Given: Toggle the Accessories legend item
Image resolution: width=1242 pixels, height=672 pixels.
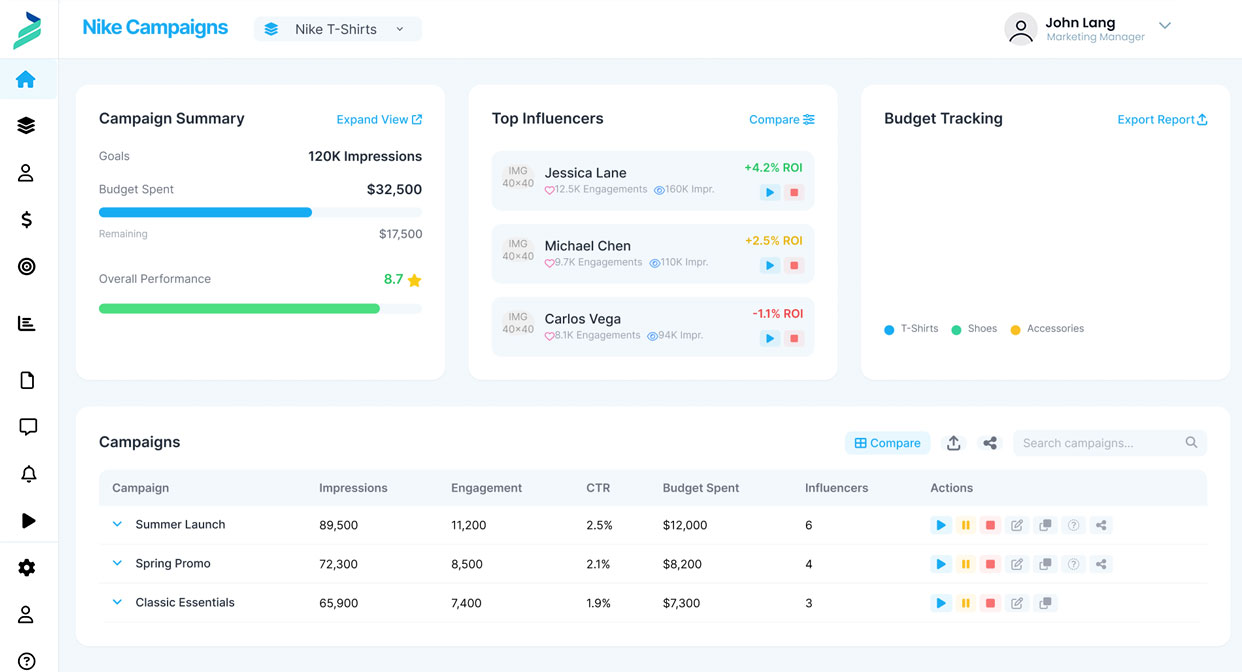Looking at the screenshot, I should tap(1047, 329).
